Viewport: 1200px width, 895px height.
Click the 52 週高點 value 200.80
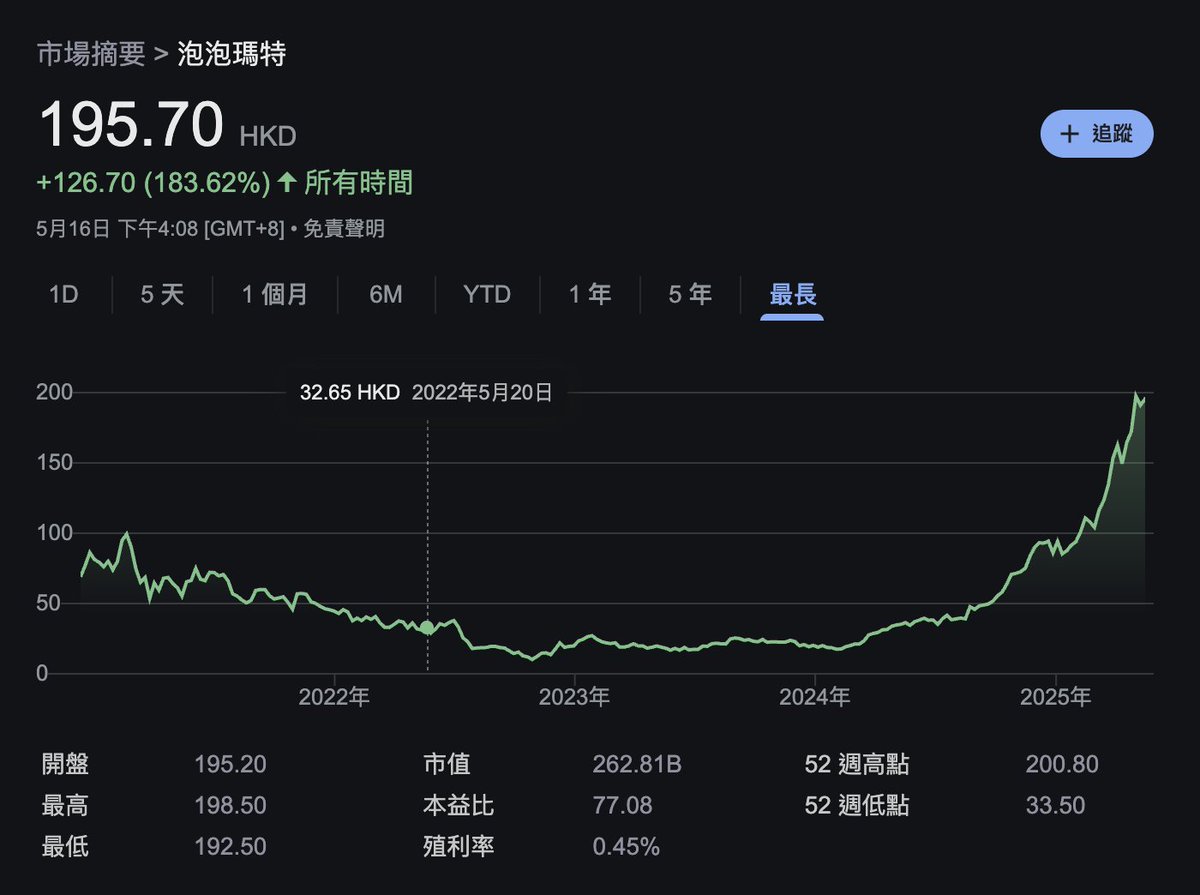[x=1062, y=765]
